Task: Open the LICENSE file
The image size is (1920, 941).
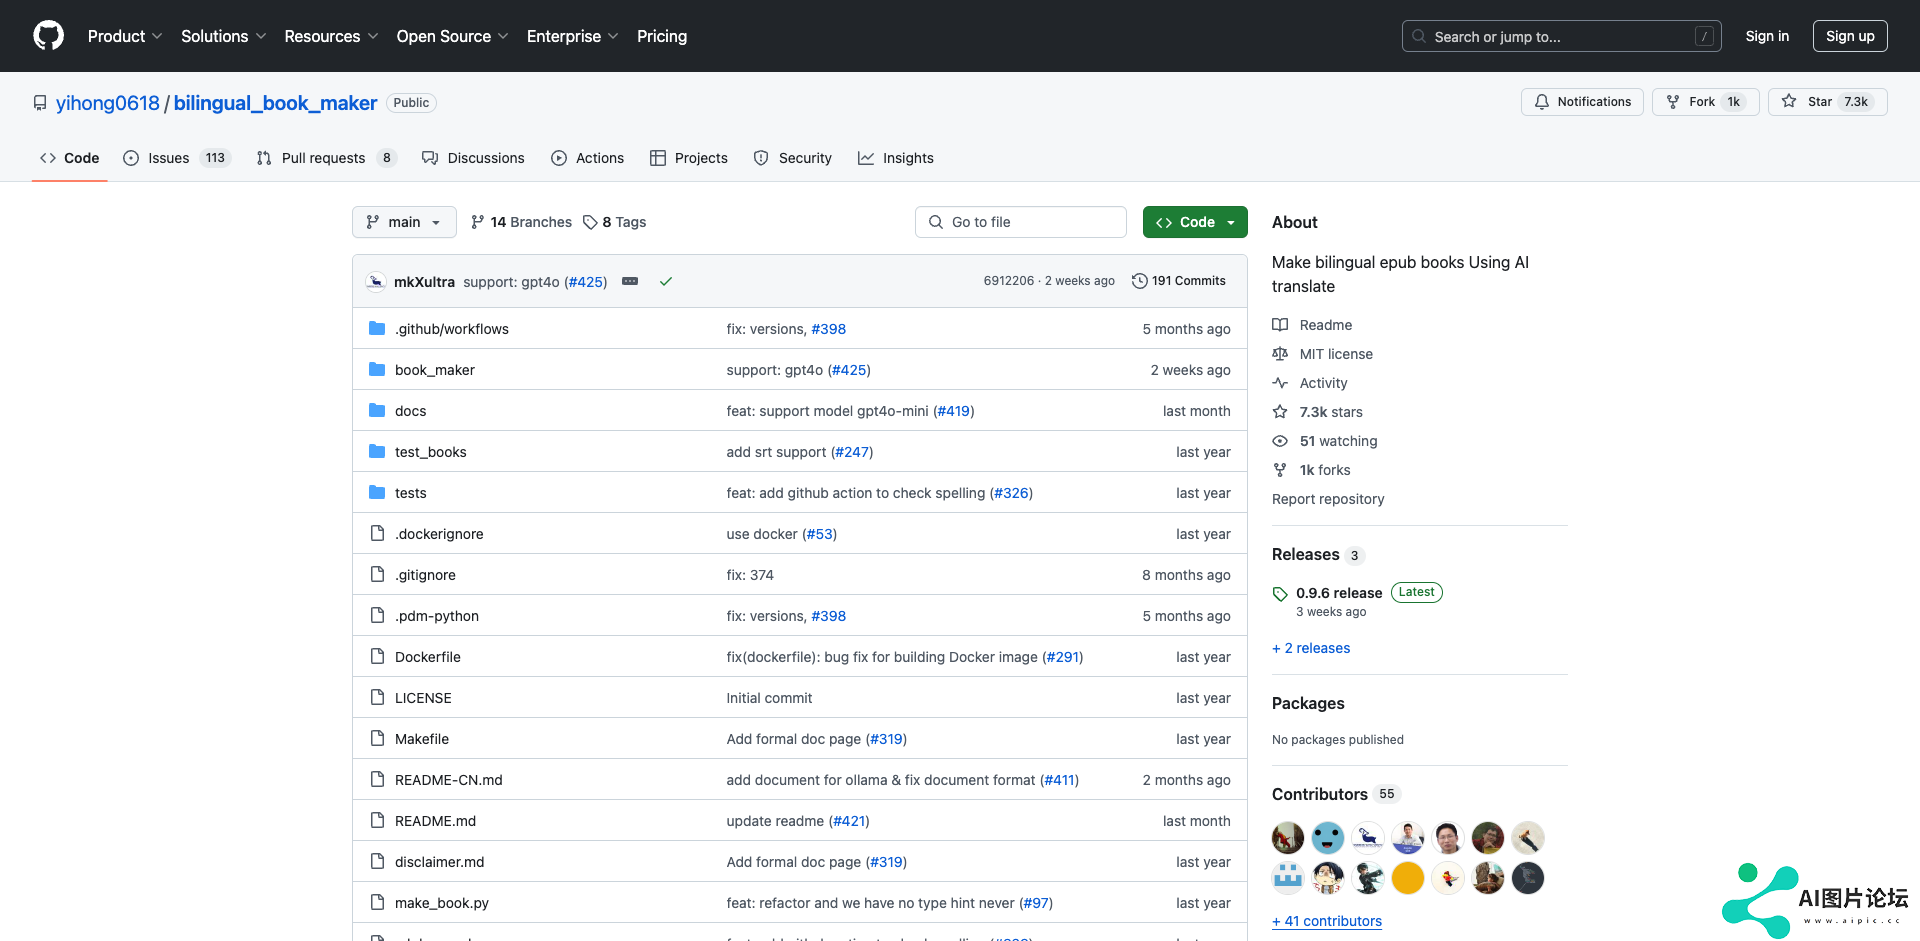Action: pyautogui.click(x=423, y=698)
